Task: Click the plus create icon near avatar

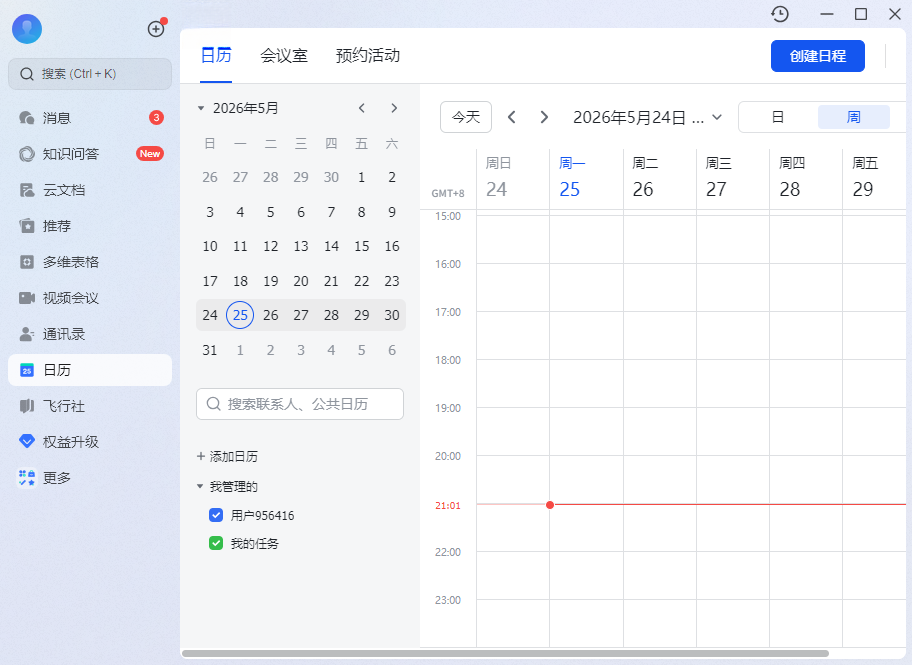Action: (156, 29)
